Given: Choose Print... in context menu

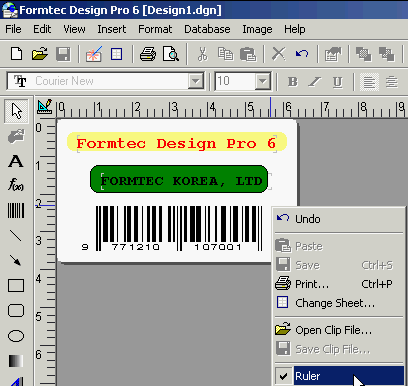Looking at the screenshot, I should [x=339, y=284].
